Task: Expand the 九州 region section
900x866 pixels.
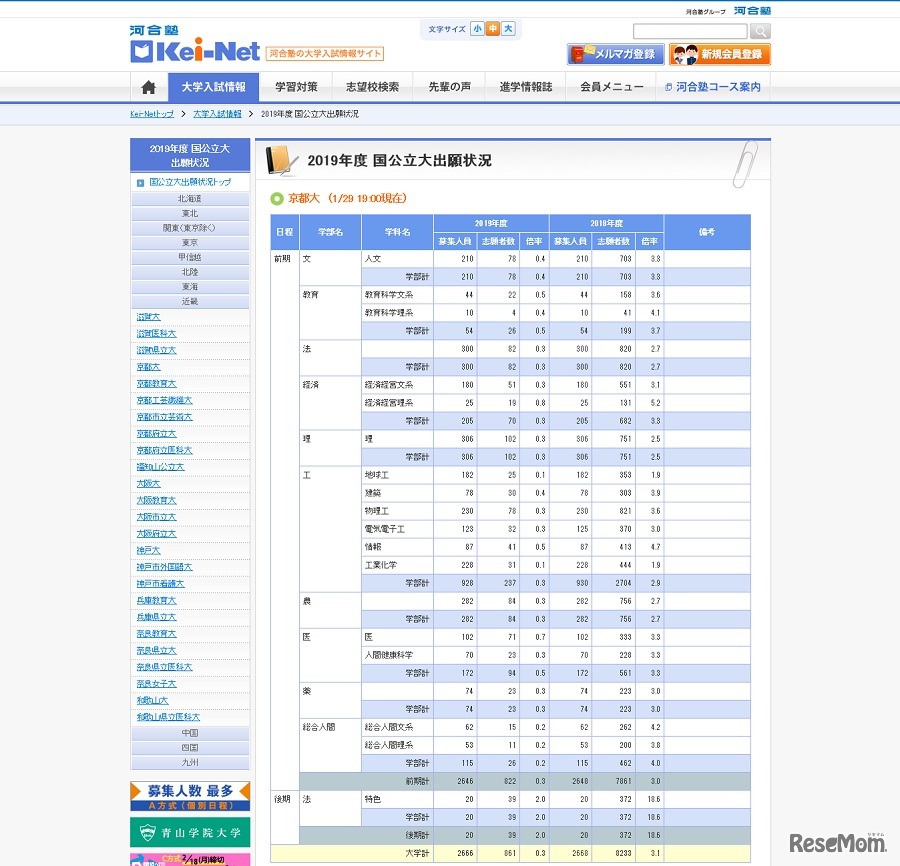Action: coord(189,763)
